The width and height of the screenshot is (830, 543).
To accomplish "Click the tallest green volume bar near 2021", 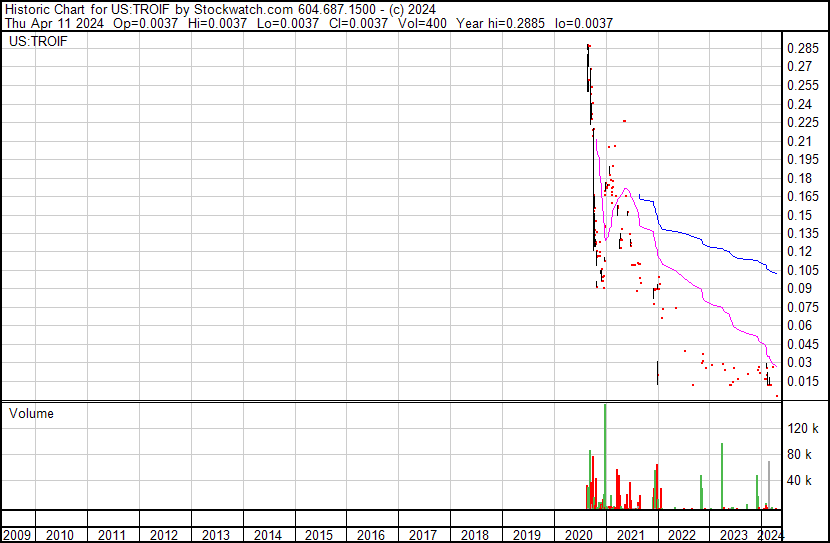I will coord(605,457).
